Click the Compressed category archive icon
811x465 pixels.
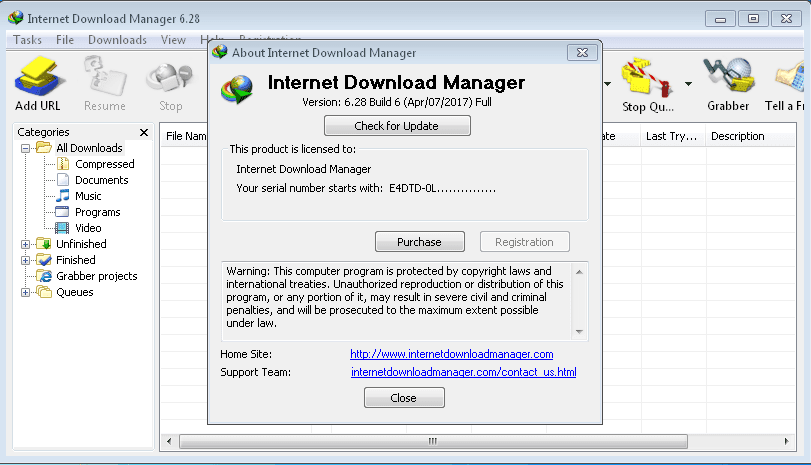point(63,164)
